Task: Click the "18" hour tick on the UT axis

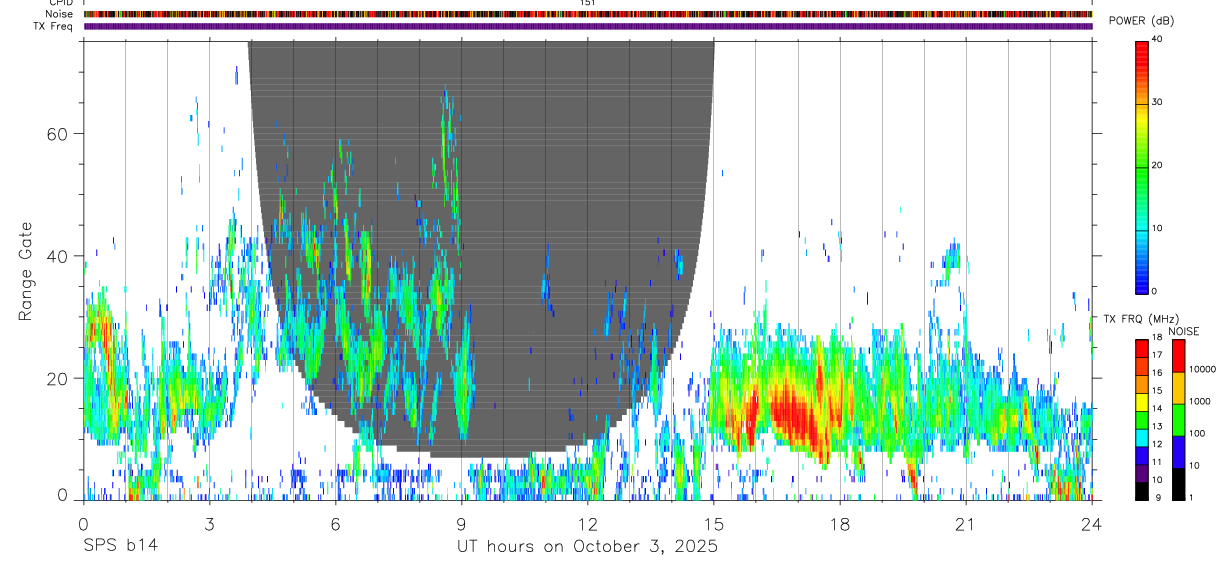Action: click(839, 524)
